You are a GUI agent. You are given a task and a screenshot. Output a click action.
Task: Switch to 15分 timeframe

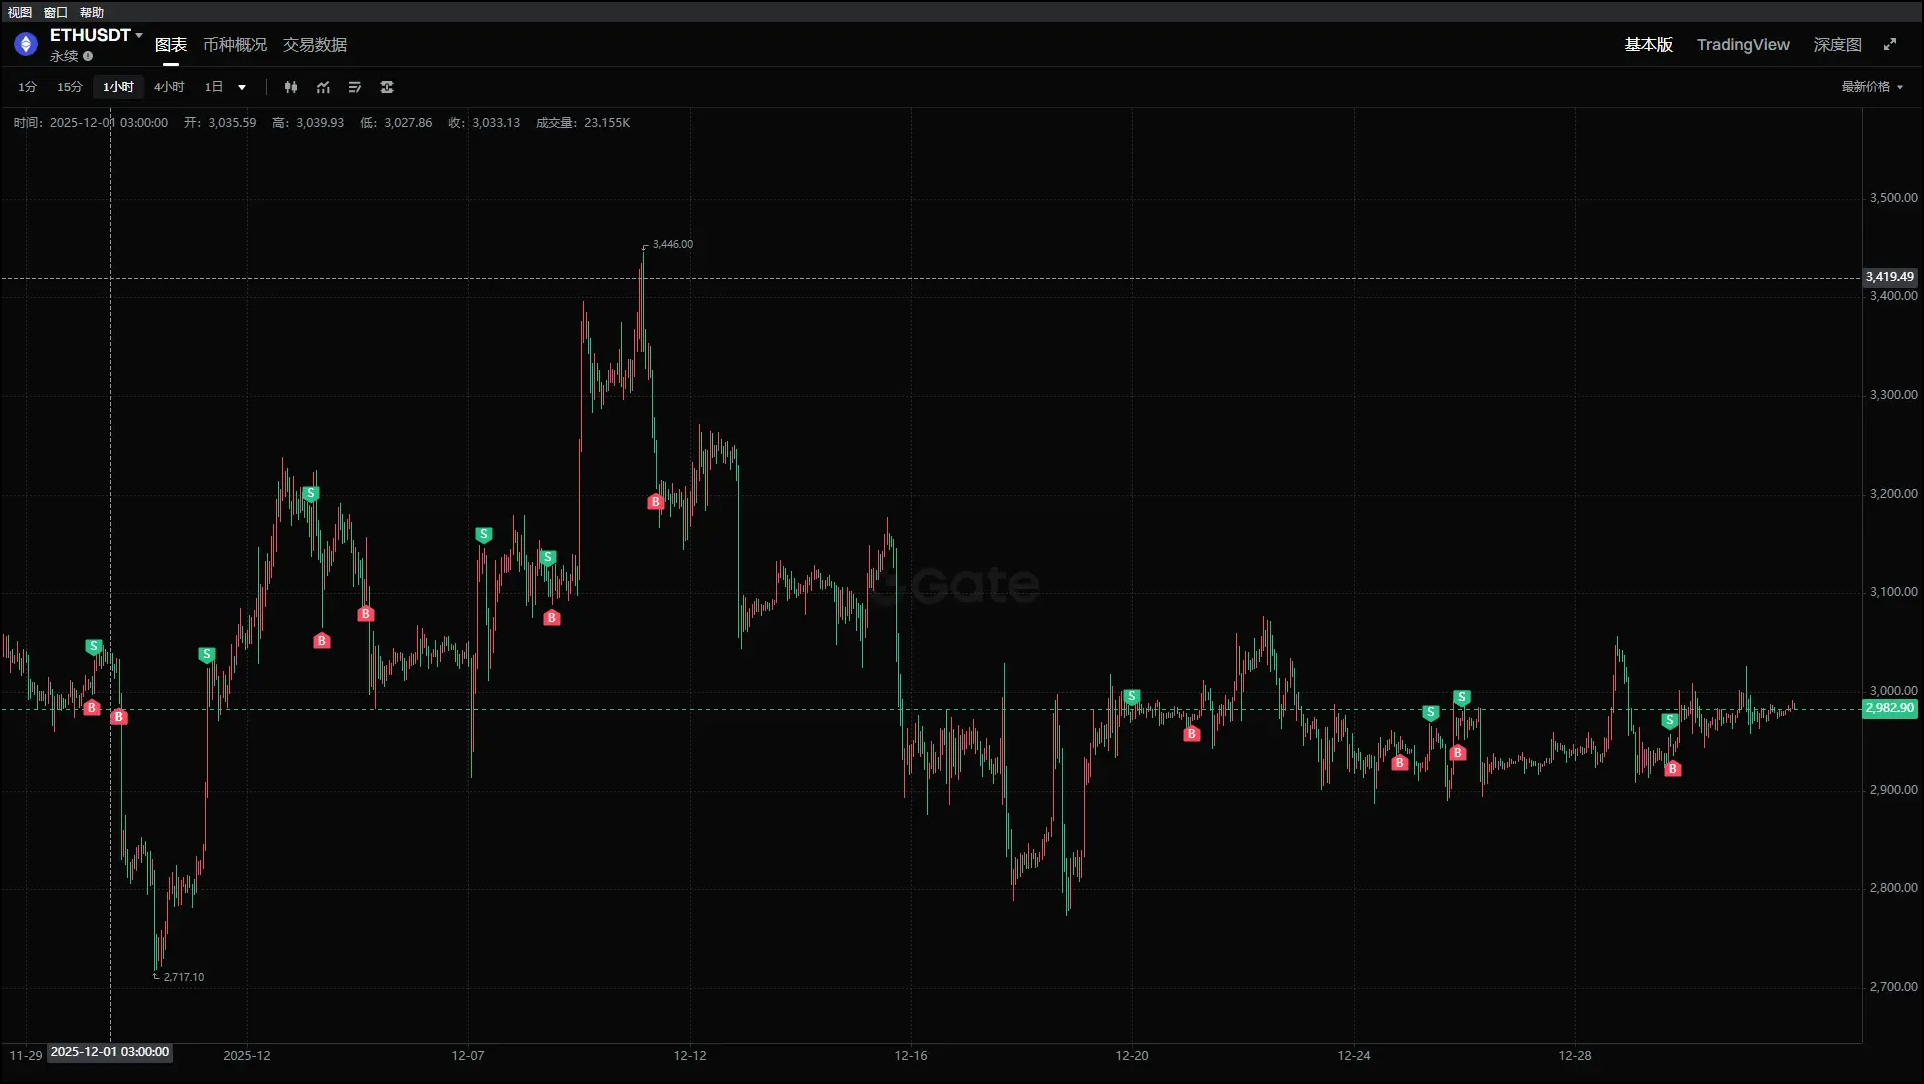(x=69, y=87)
